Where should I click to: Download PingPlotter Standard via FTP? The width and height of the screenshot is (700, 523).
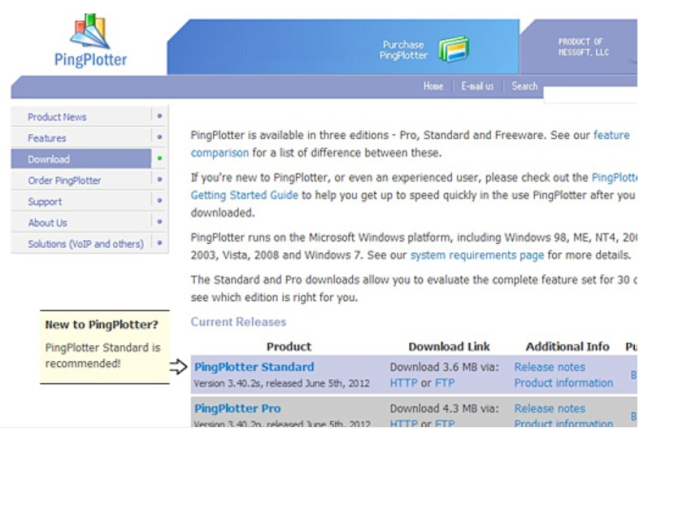click(x=445, y=383)
